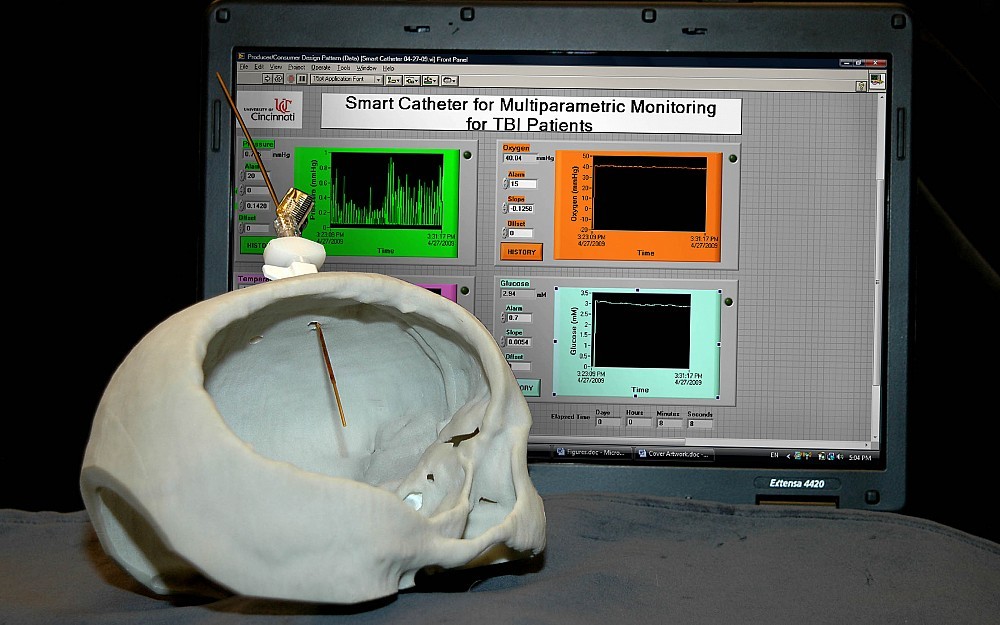Switch to Figures.doc taskbar window
This screenshot has height=625, width=1000.
coord(592,452)
